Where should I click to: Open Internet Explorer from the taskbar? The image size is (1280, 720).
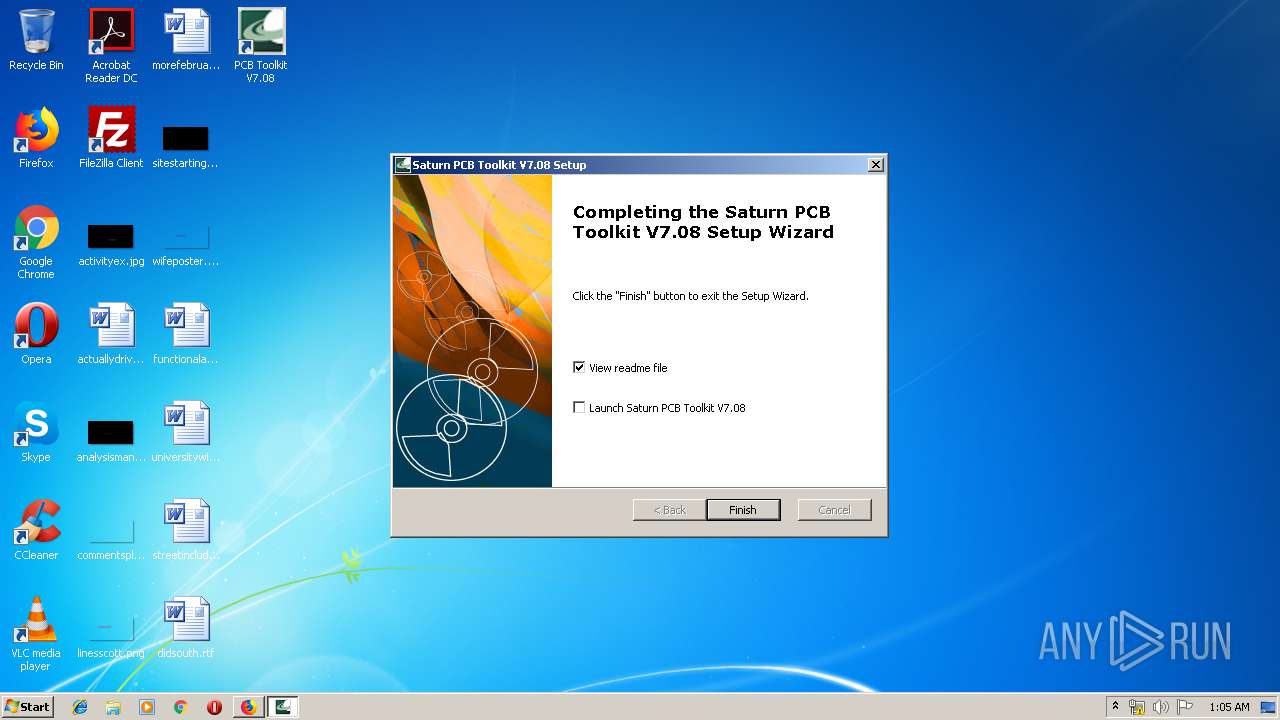80,707
